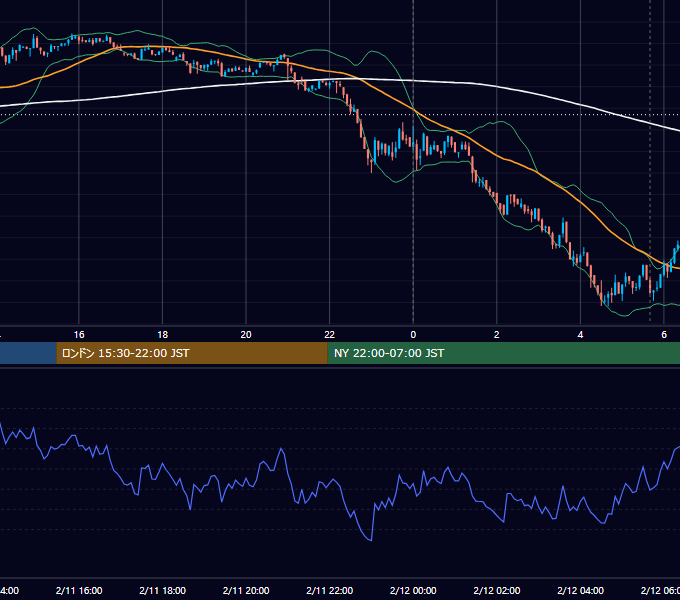Click the 0 hour label on price chart axis
Viewport: 680px width, 600px height.
click(x=413, y=335)
